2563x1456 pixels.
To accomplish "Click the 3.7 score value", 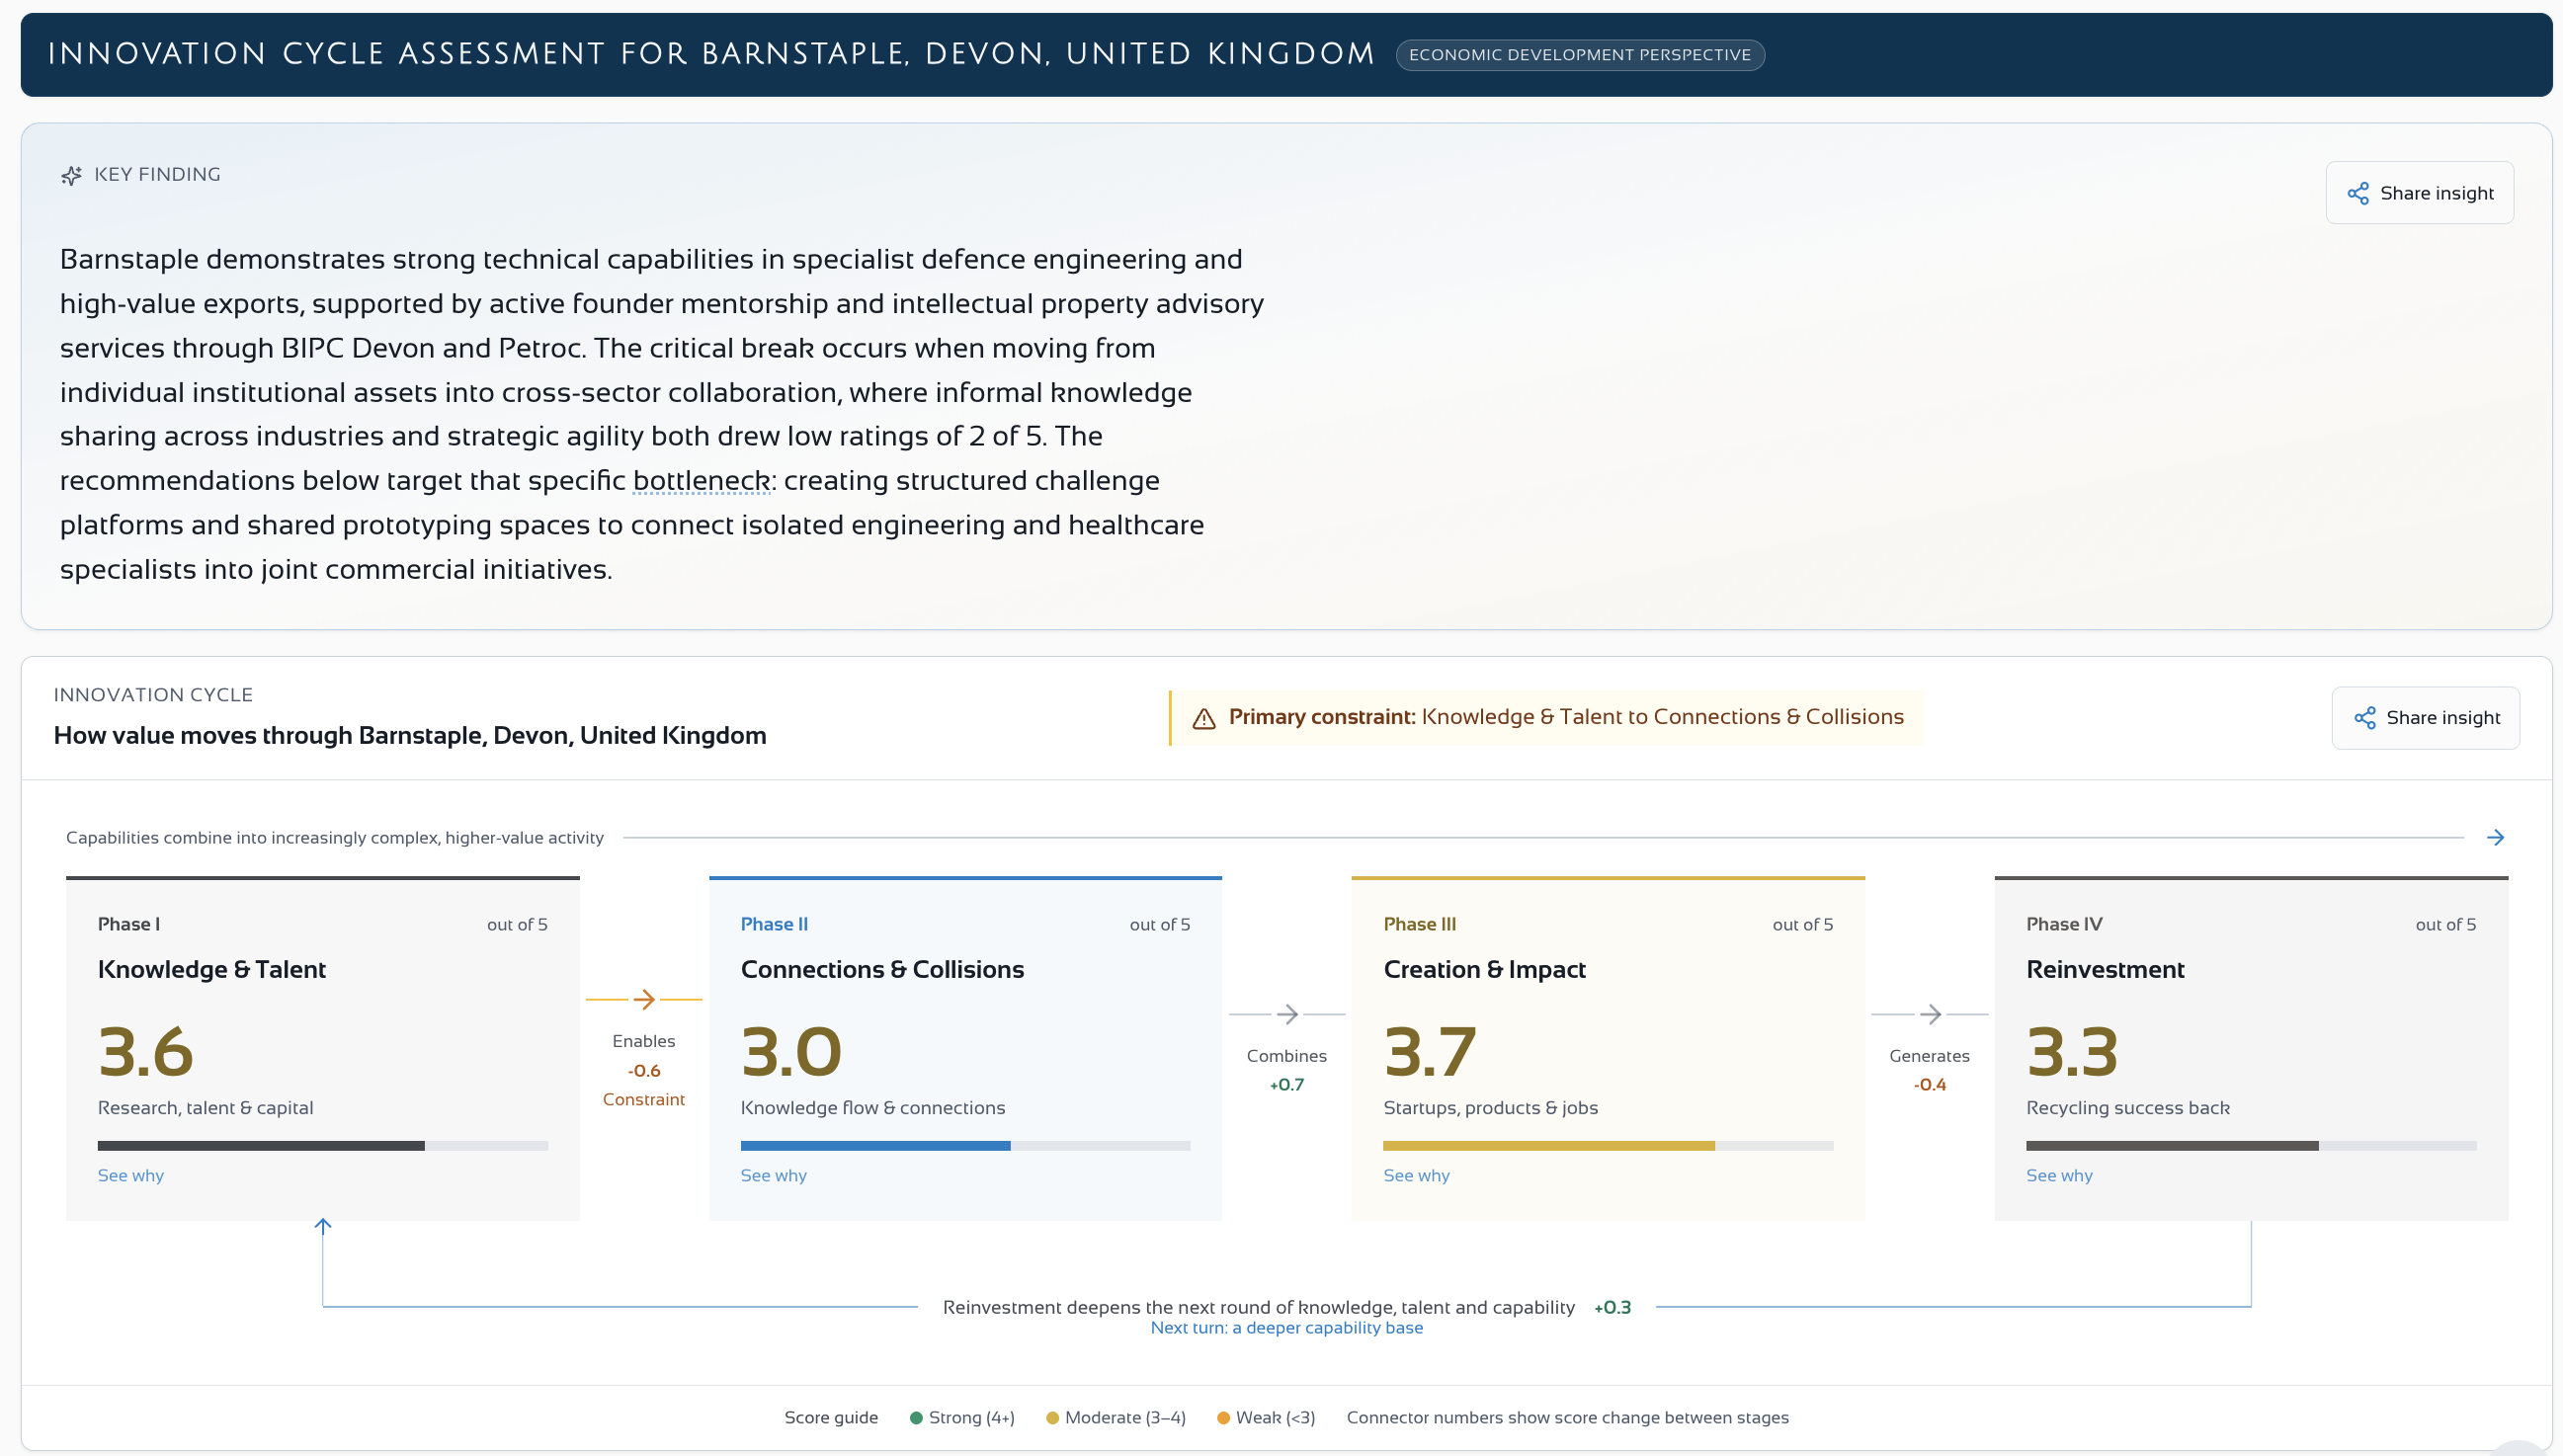I will [1430, 1052].
